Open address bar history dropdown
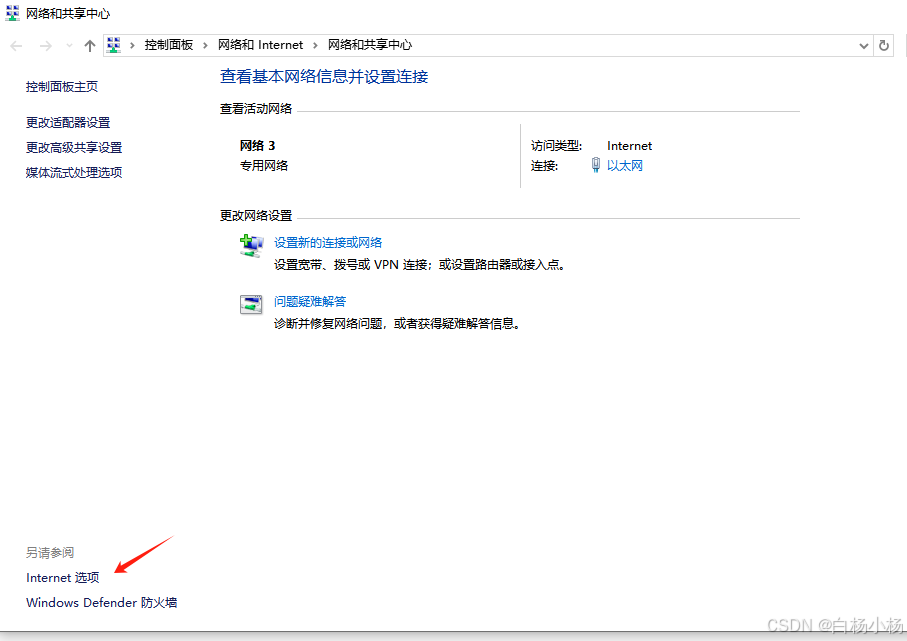907x641 pixels. coord(864,46)
